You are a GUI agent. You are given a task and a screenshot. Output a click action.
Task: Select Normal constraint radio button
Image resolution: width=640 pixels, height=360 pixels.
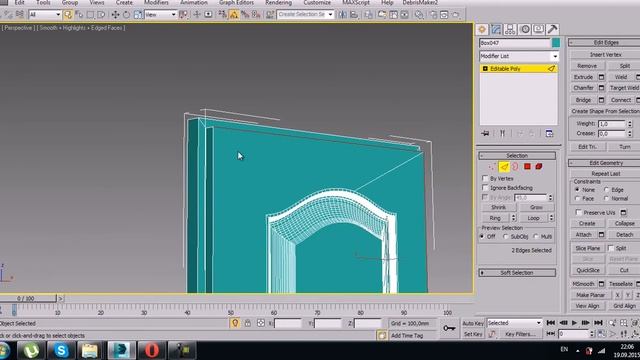(607, 199)
